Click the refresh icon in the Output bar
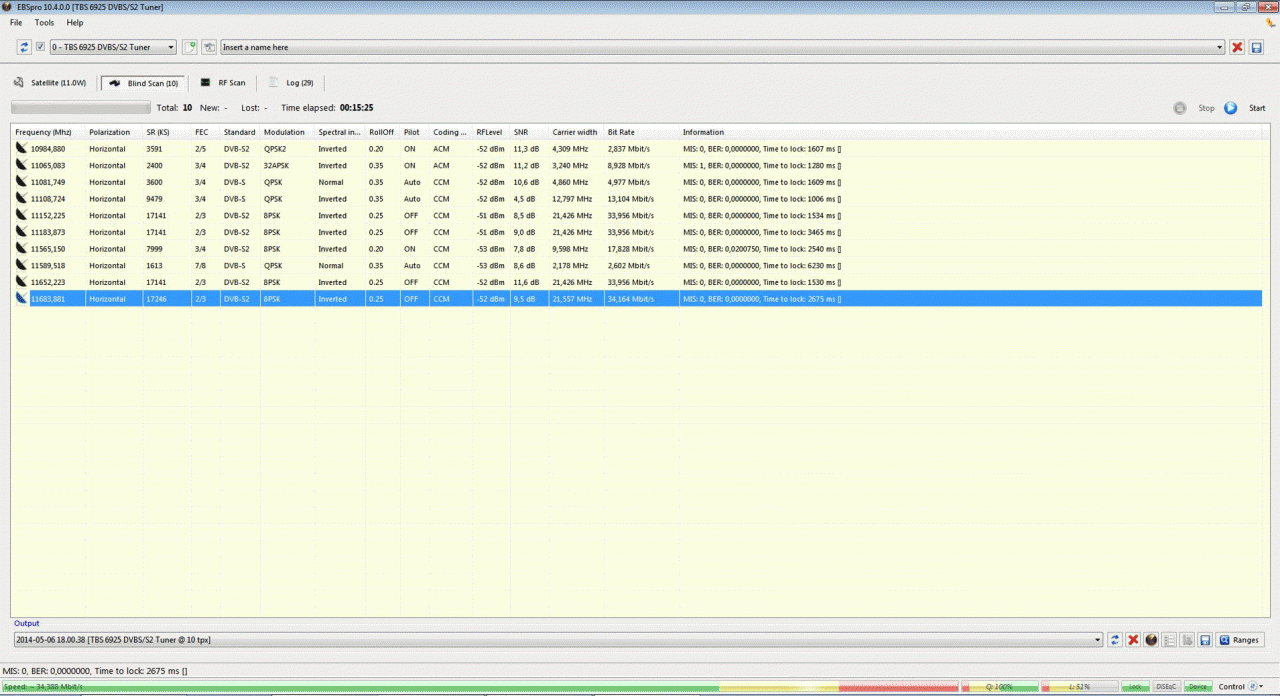This screenshot has width=1280, height=696. pyautogui.click(x=1115, y=640)
